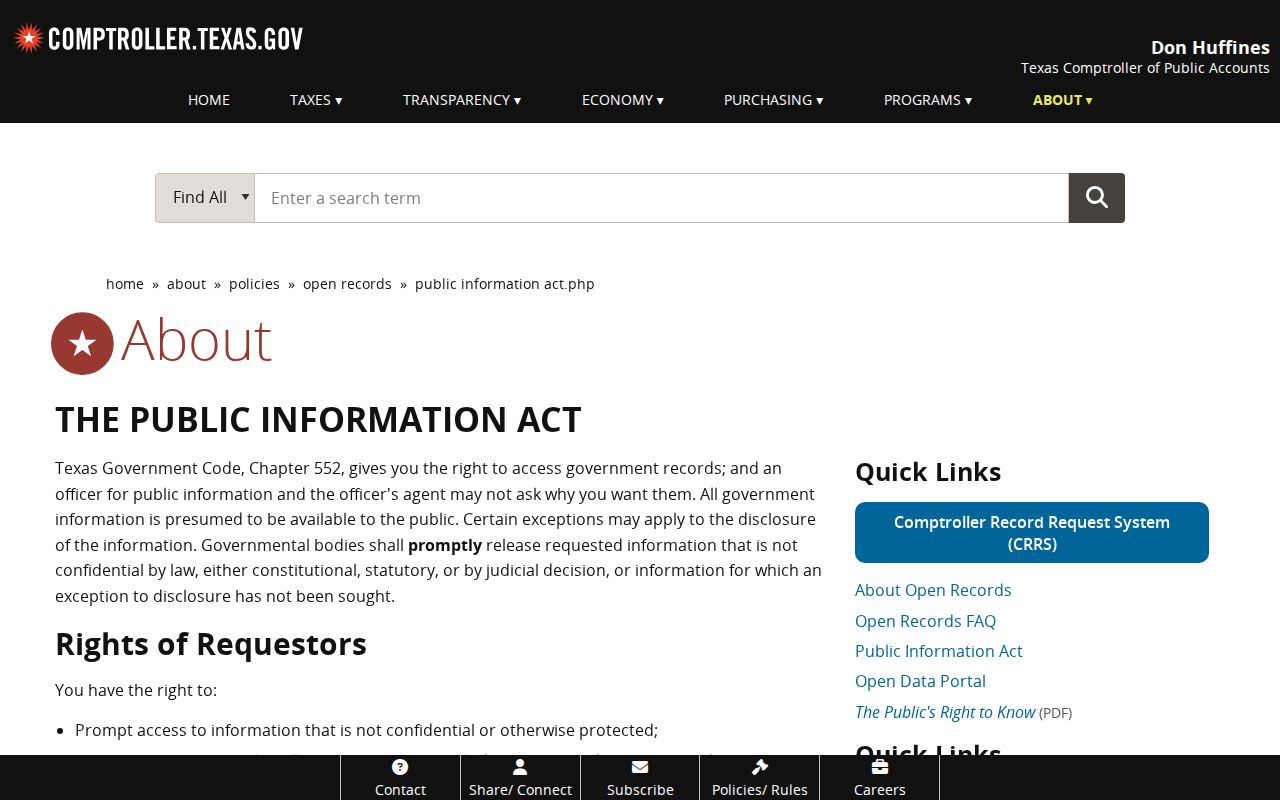Open The Public's Right to Know PDF

click(945, 712)
